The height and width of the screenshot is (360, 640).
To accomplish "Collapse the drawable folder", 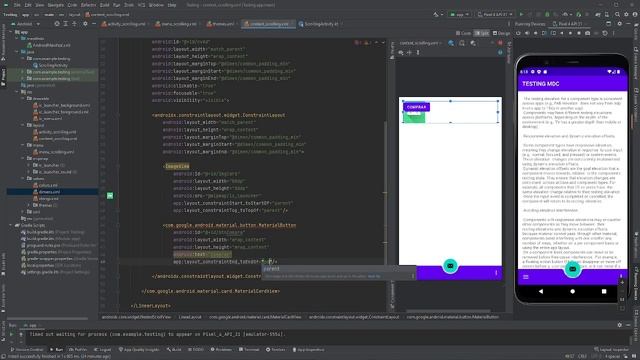I will pos(23,98).
